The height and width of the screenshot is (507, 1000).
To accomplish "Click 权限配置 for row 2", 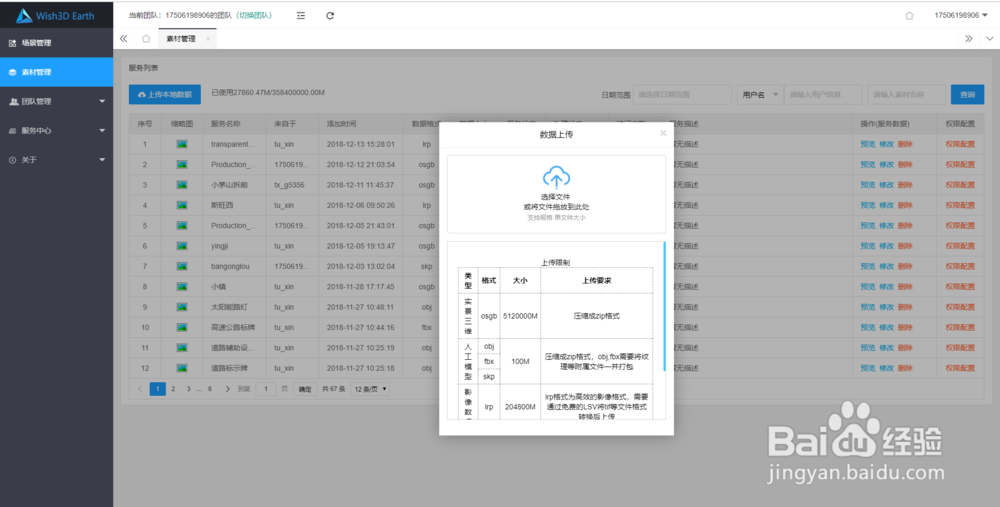I will [x=960, y=165].
